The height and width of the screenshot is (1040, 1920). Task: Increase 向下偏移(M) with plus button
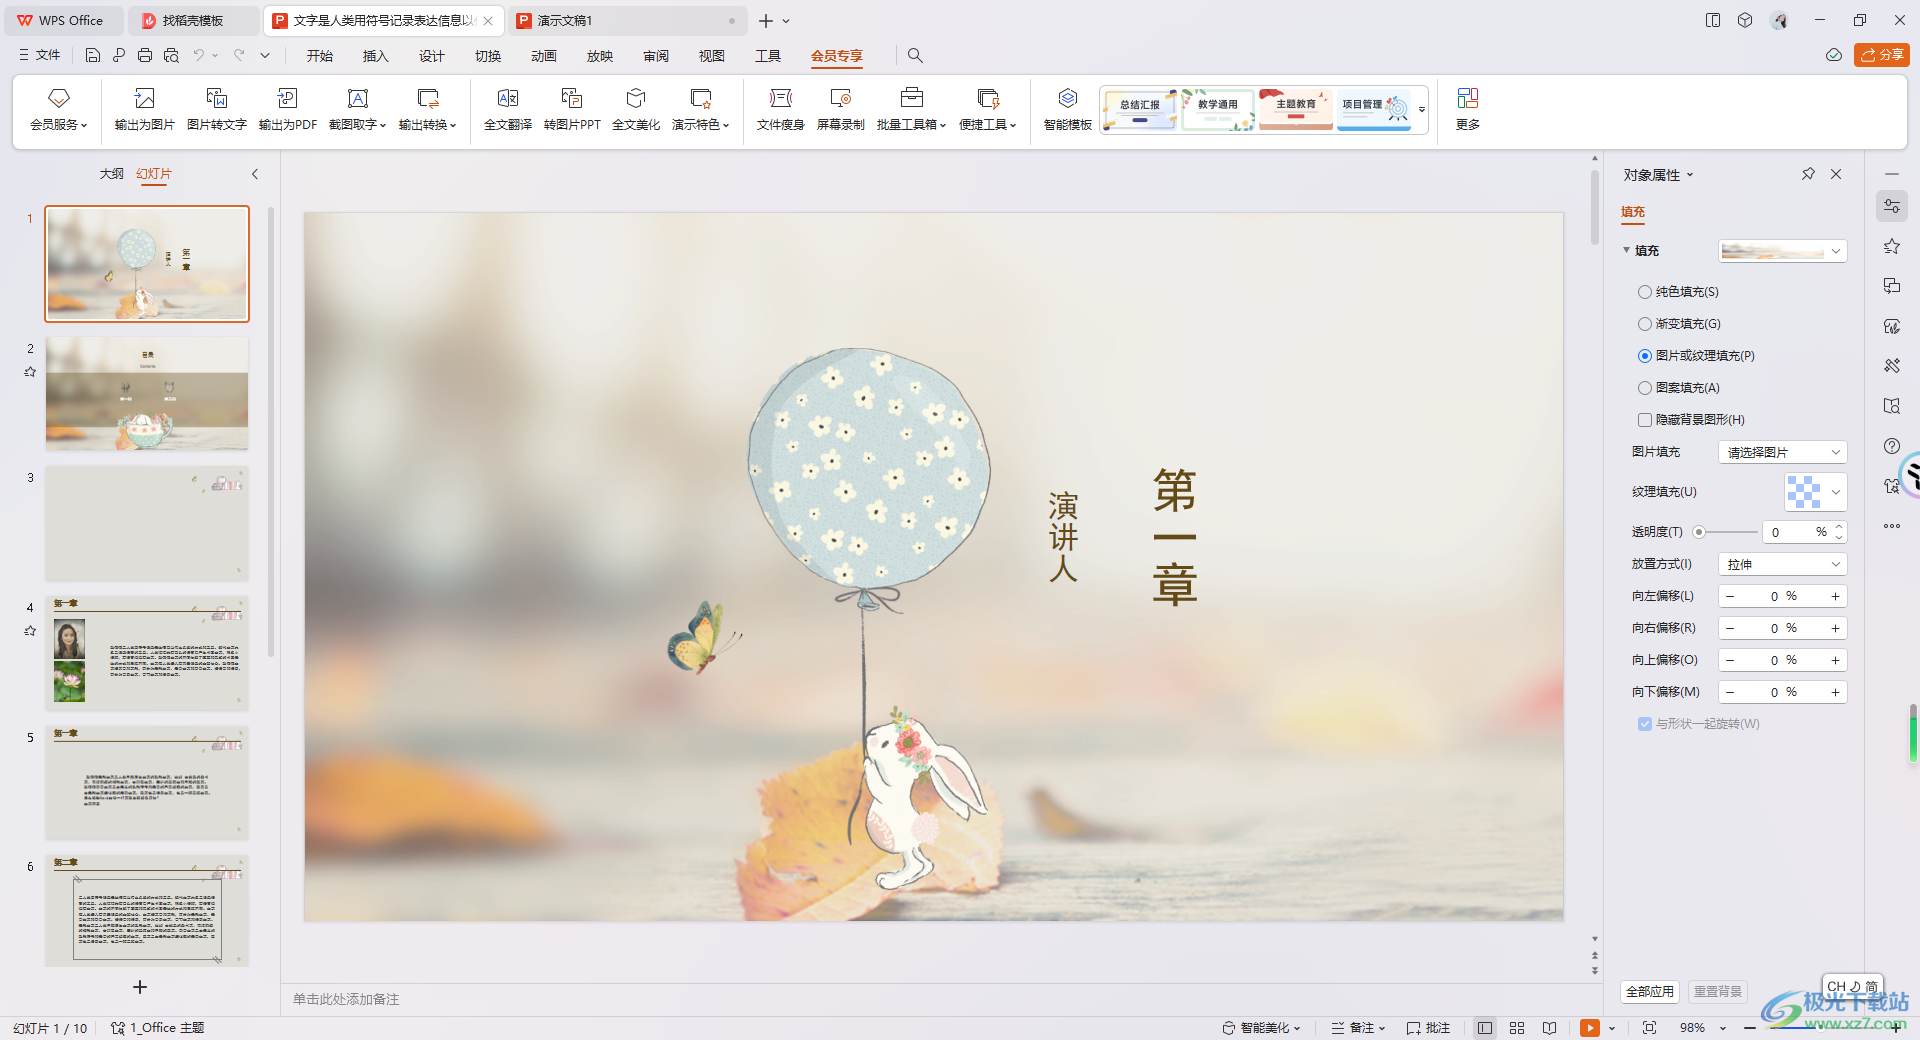click(x=1835, y=692)
